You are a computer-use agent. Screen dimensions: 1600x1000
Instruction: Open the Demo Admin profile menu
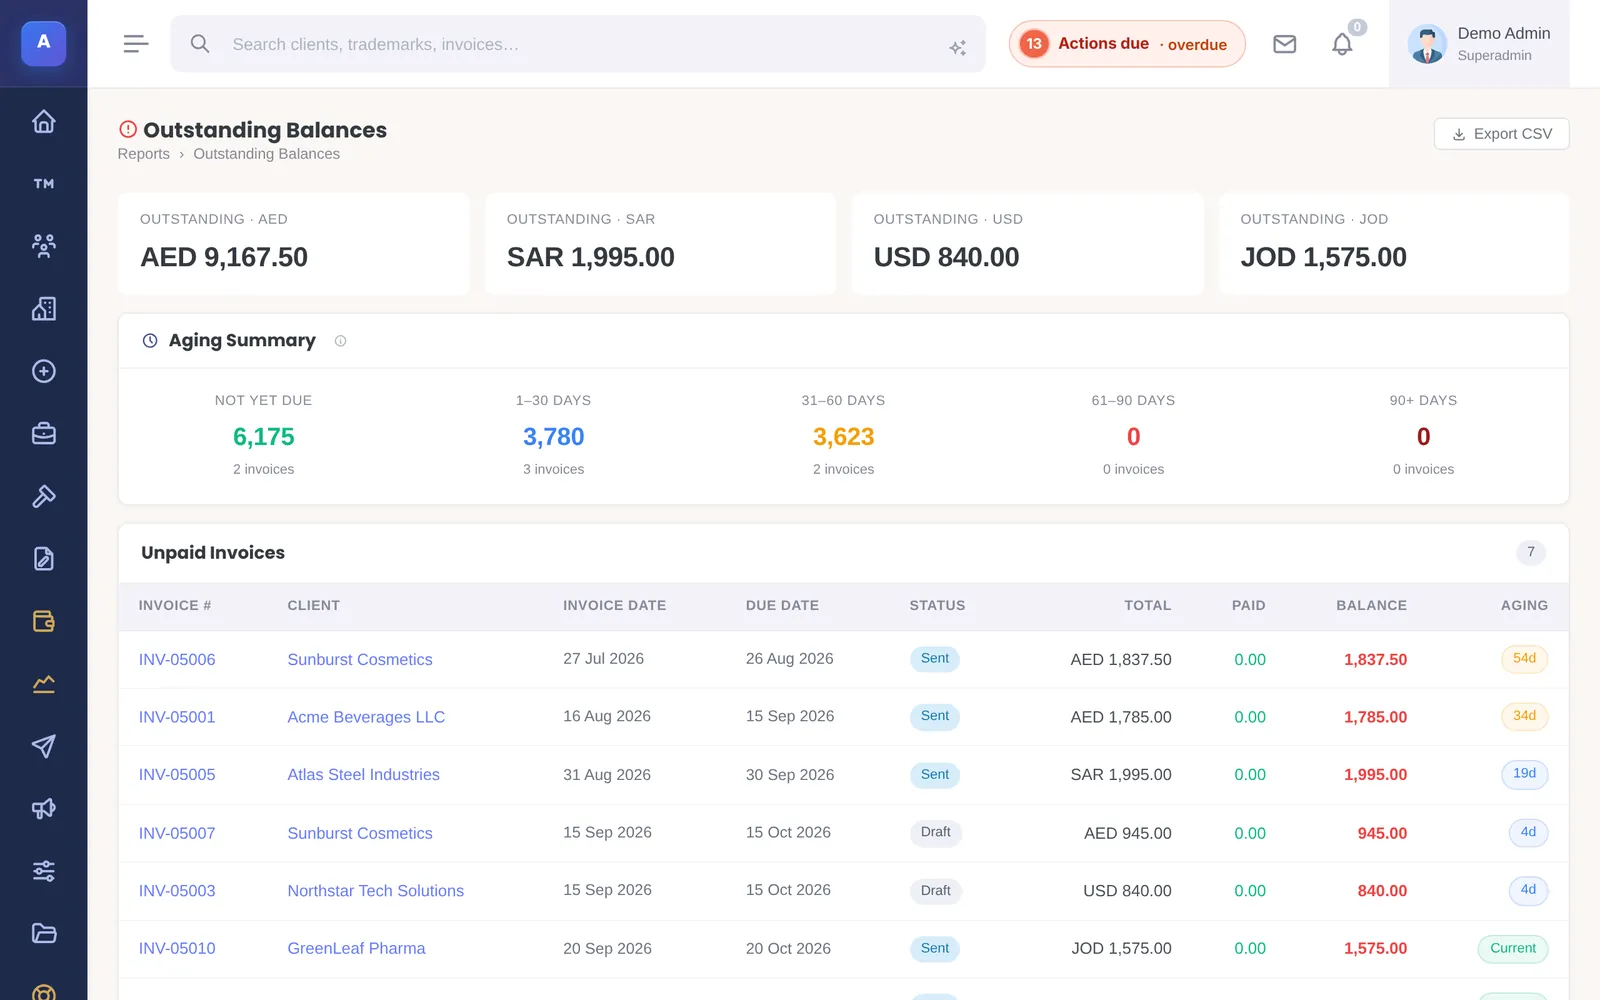point(1479,44)
